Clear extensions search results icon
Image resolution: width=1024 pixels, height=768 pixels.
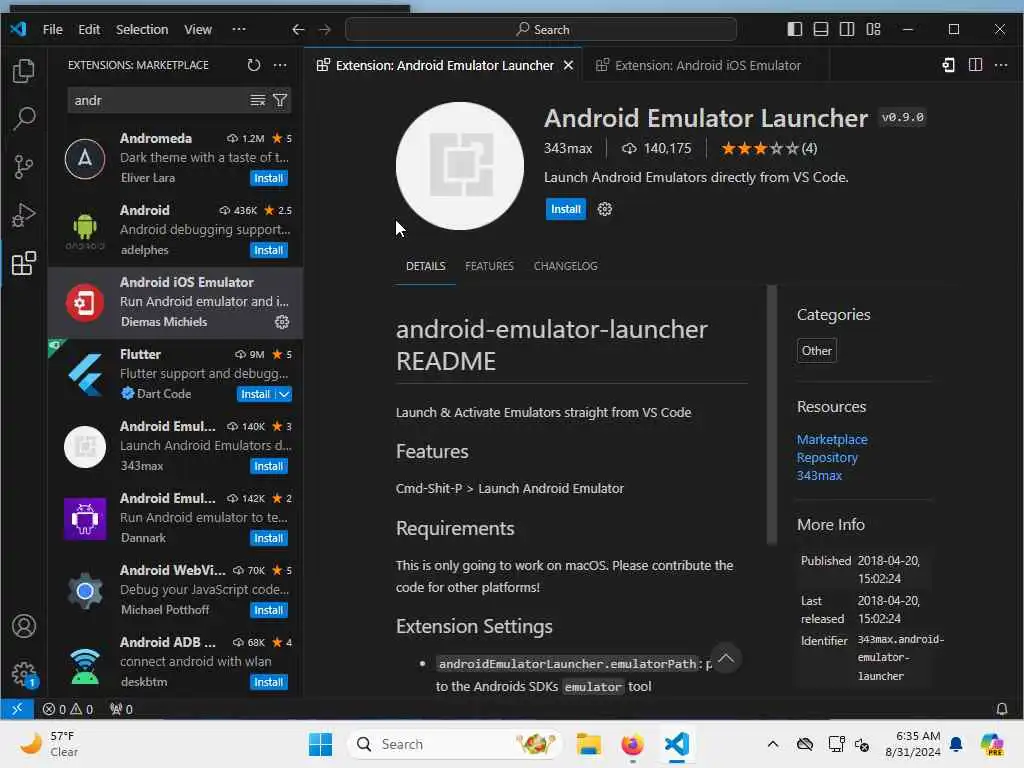(x=258, y=100)
